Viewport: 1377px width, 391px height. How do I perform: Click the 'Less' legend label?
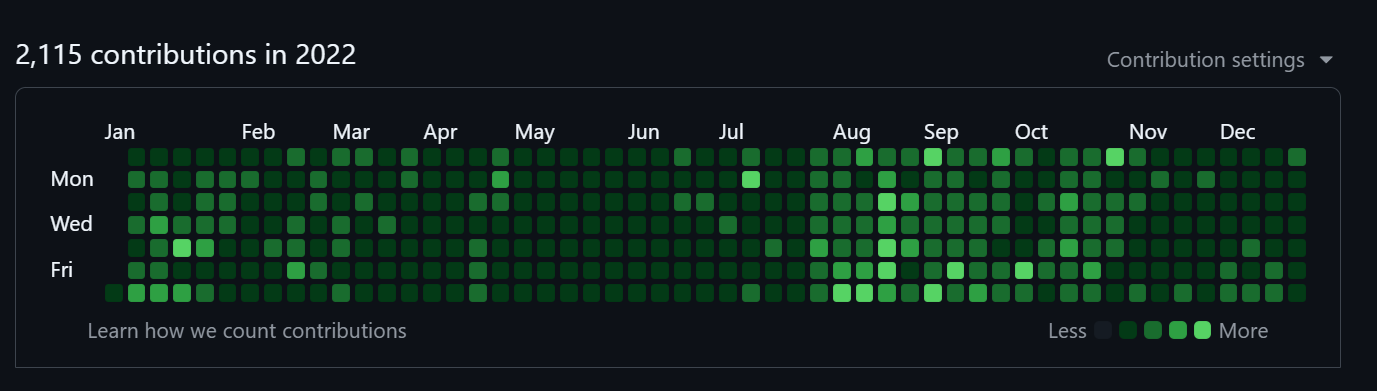coord(1067,330)
